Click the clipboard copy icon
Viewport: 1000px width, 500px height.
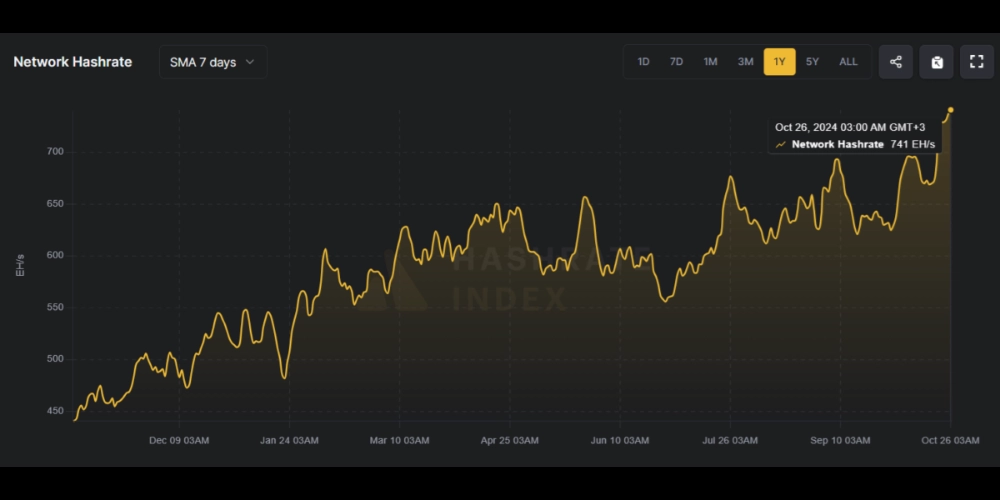[937, 62]
